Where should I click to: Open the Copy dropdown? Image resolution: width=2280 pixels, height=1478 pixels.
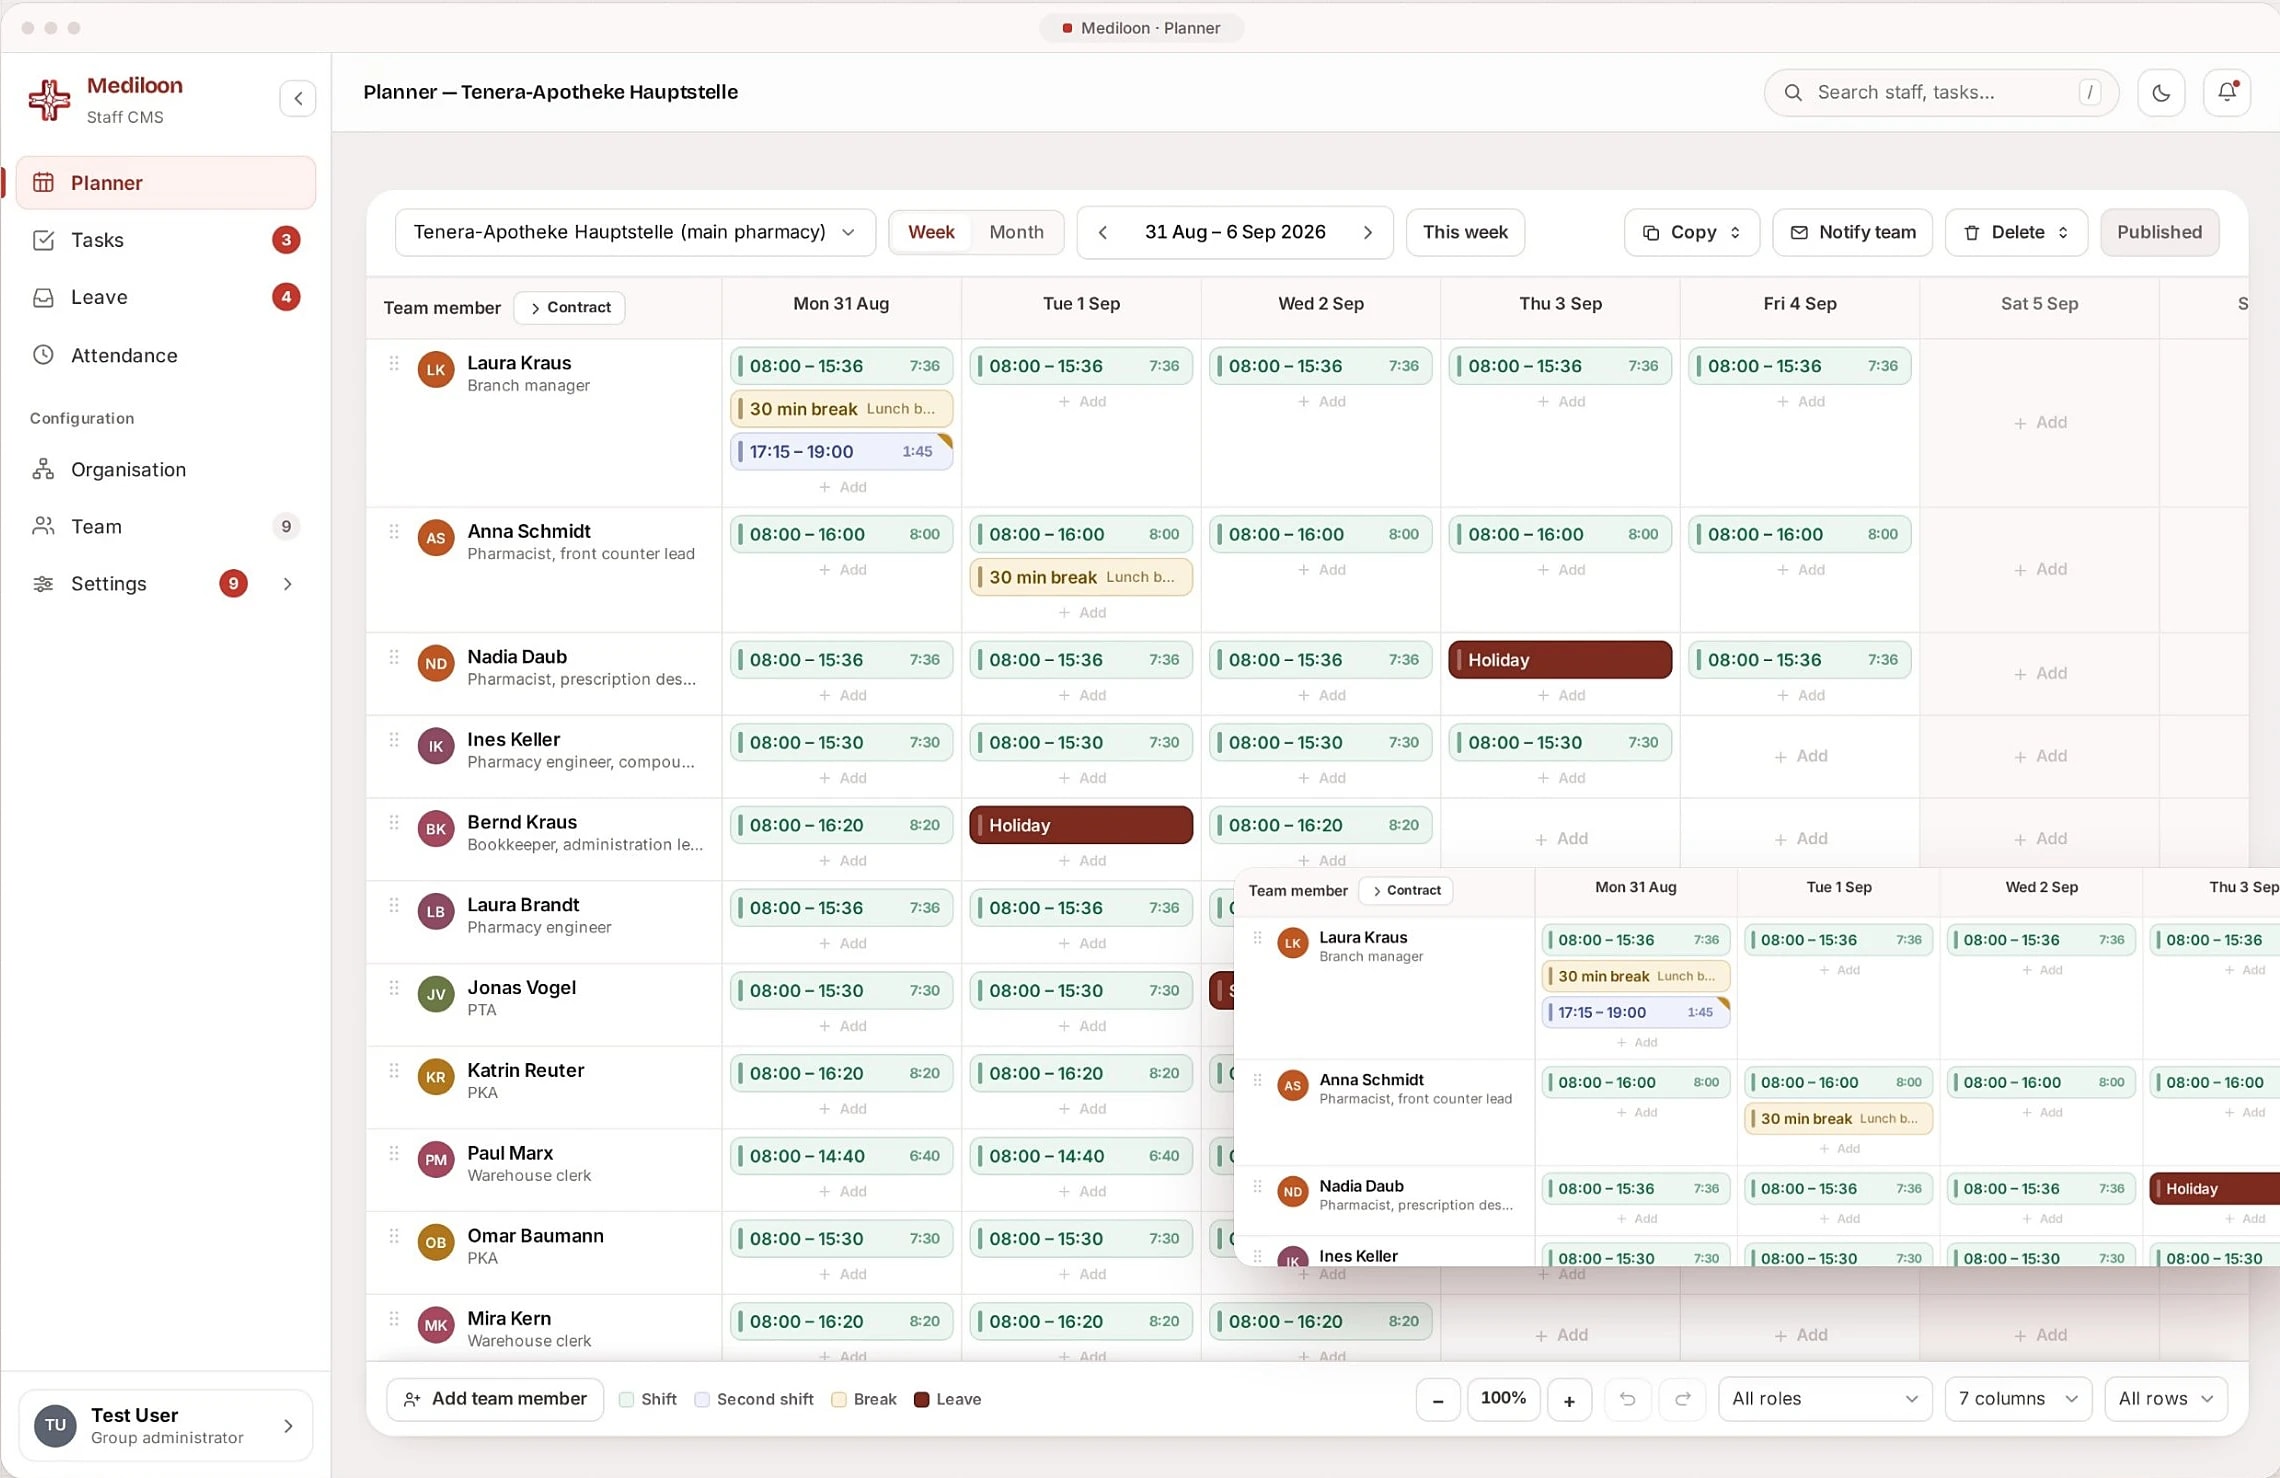coord(1691,233)
